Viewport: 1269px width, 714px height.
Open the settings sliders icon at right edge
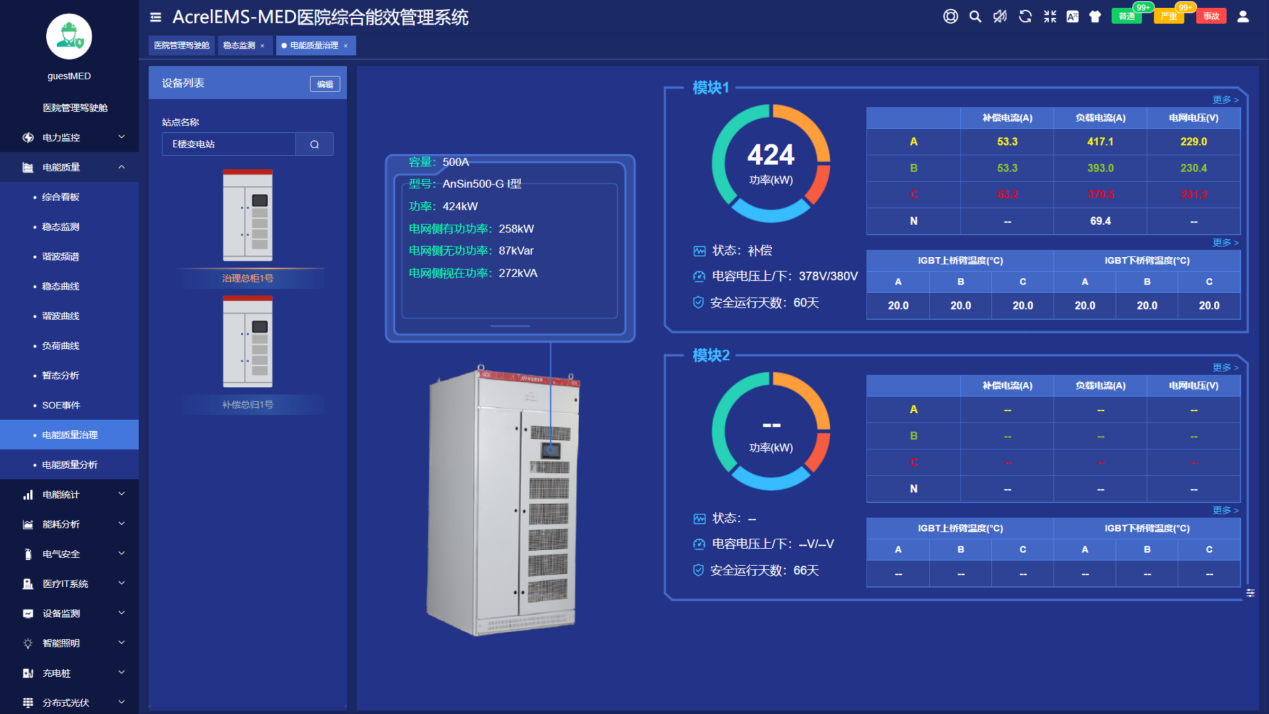click(x=1250, y=593)
